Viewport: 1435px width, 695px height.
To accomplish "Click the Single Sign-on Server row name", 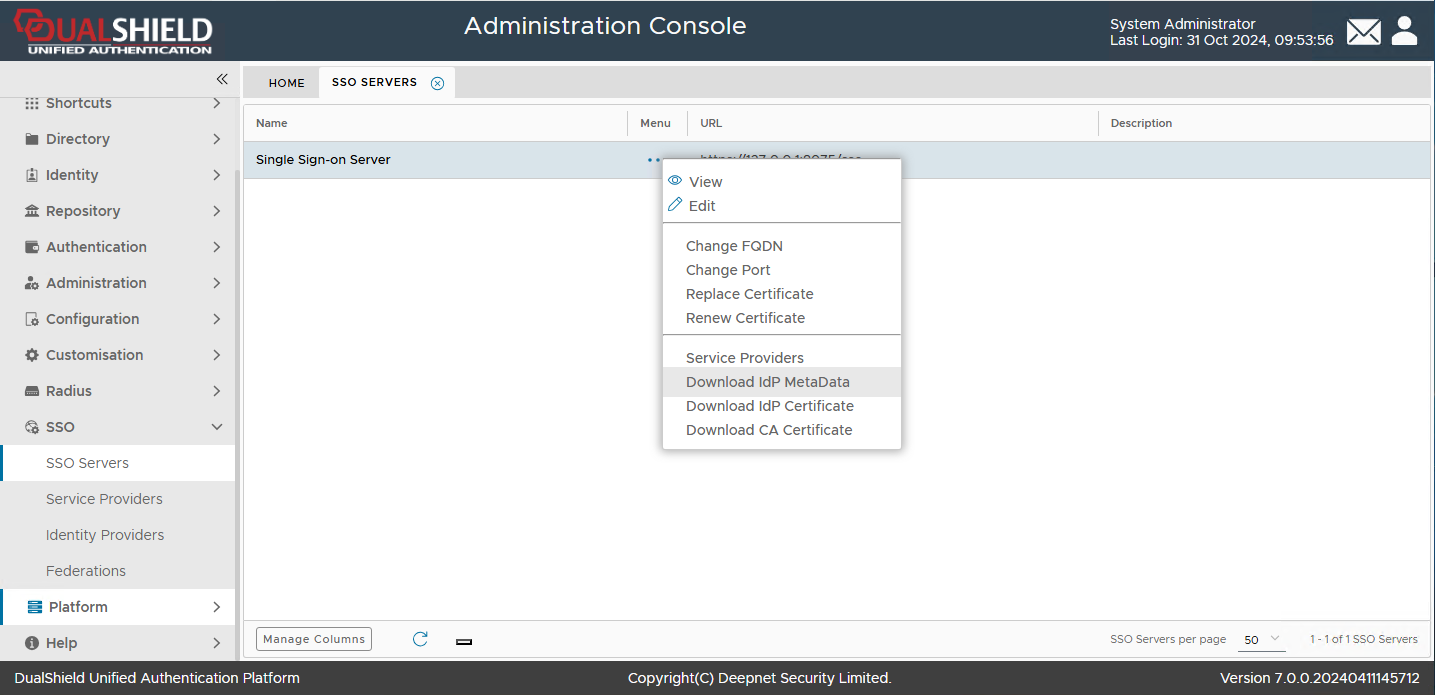I will 323,160.
